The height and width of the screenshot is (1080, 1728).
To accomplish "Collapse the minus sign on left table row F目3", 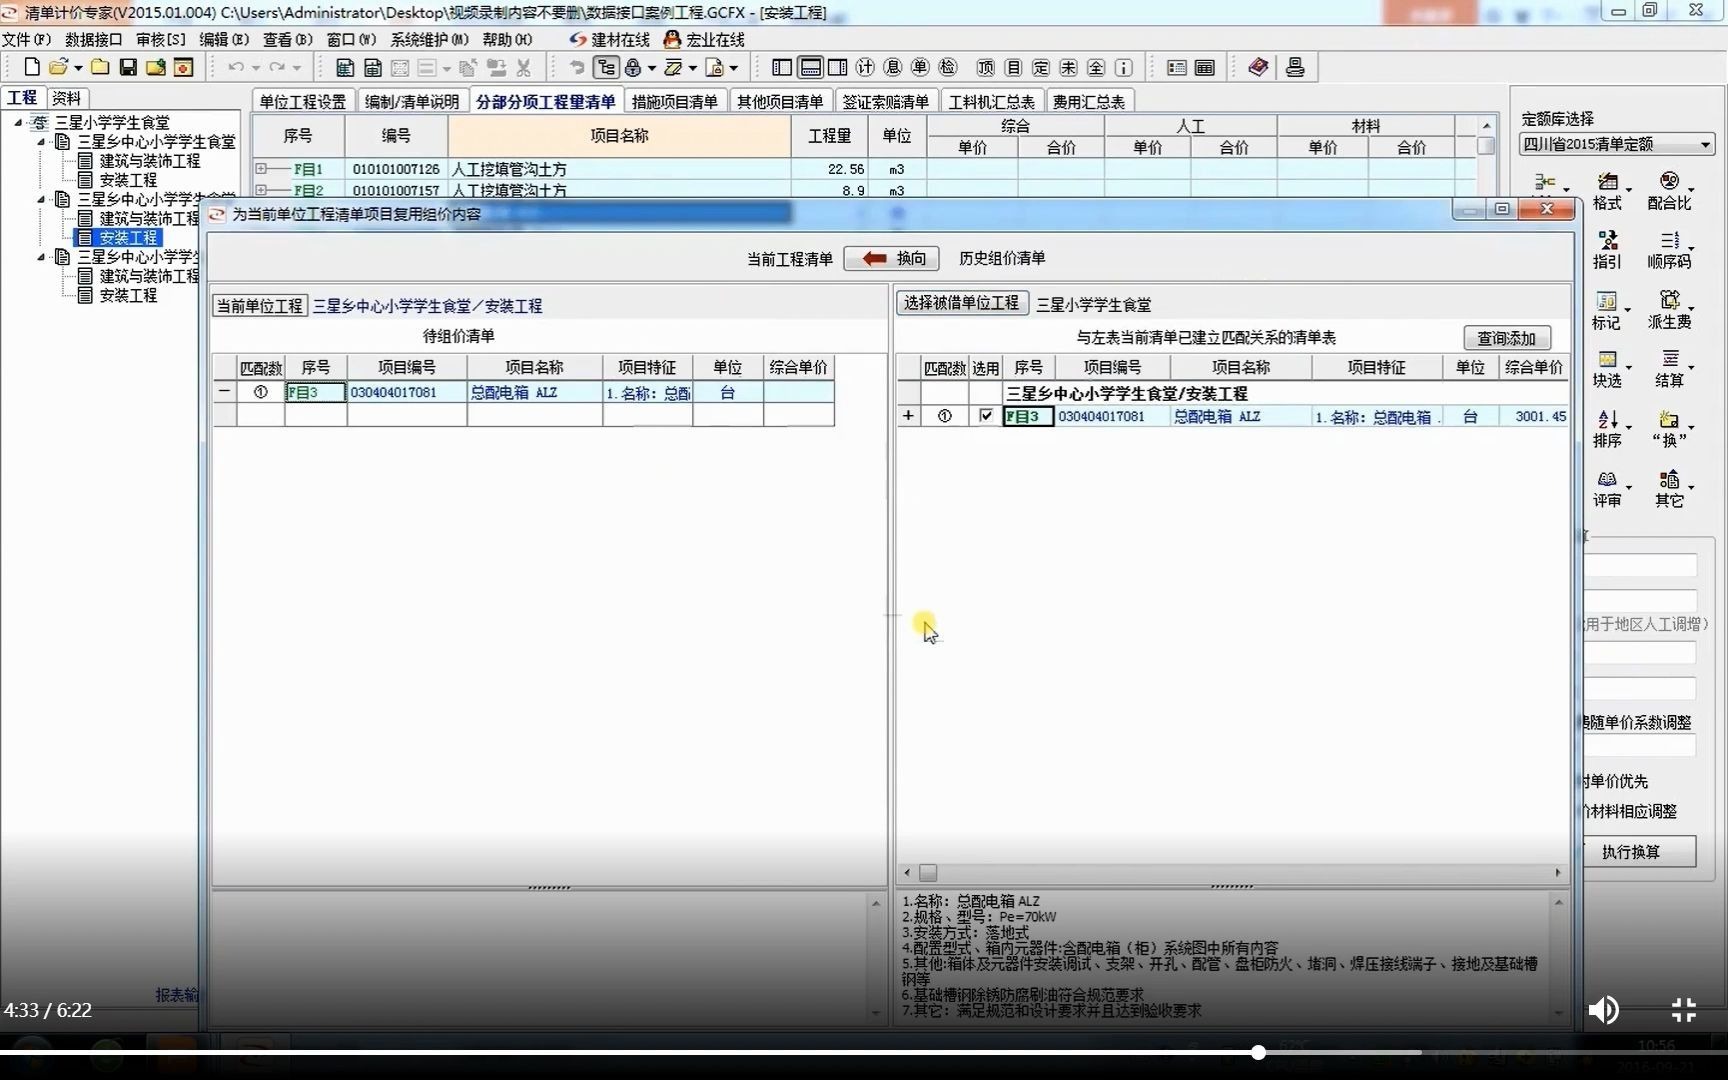I will pos(224,392).
